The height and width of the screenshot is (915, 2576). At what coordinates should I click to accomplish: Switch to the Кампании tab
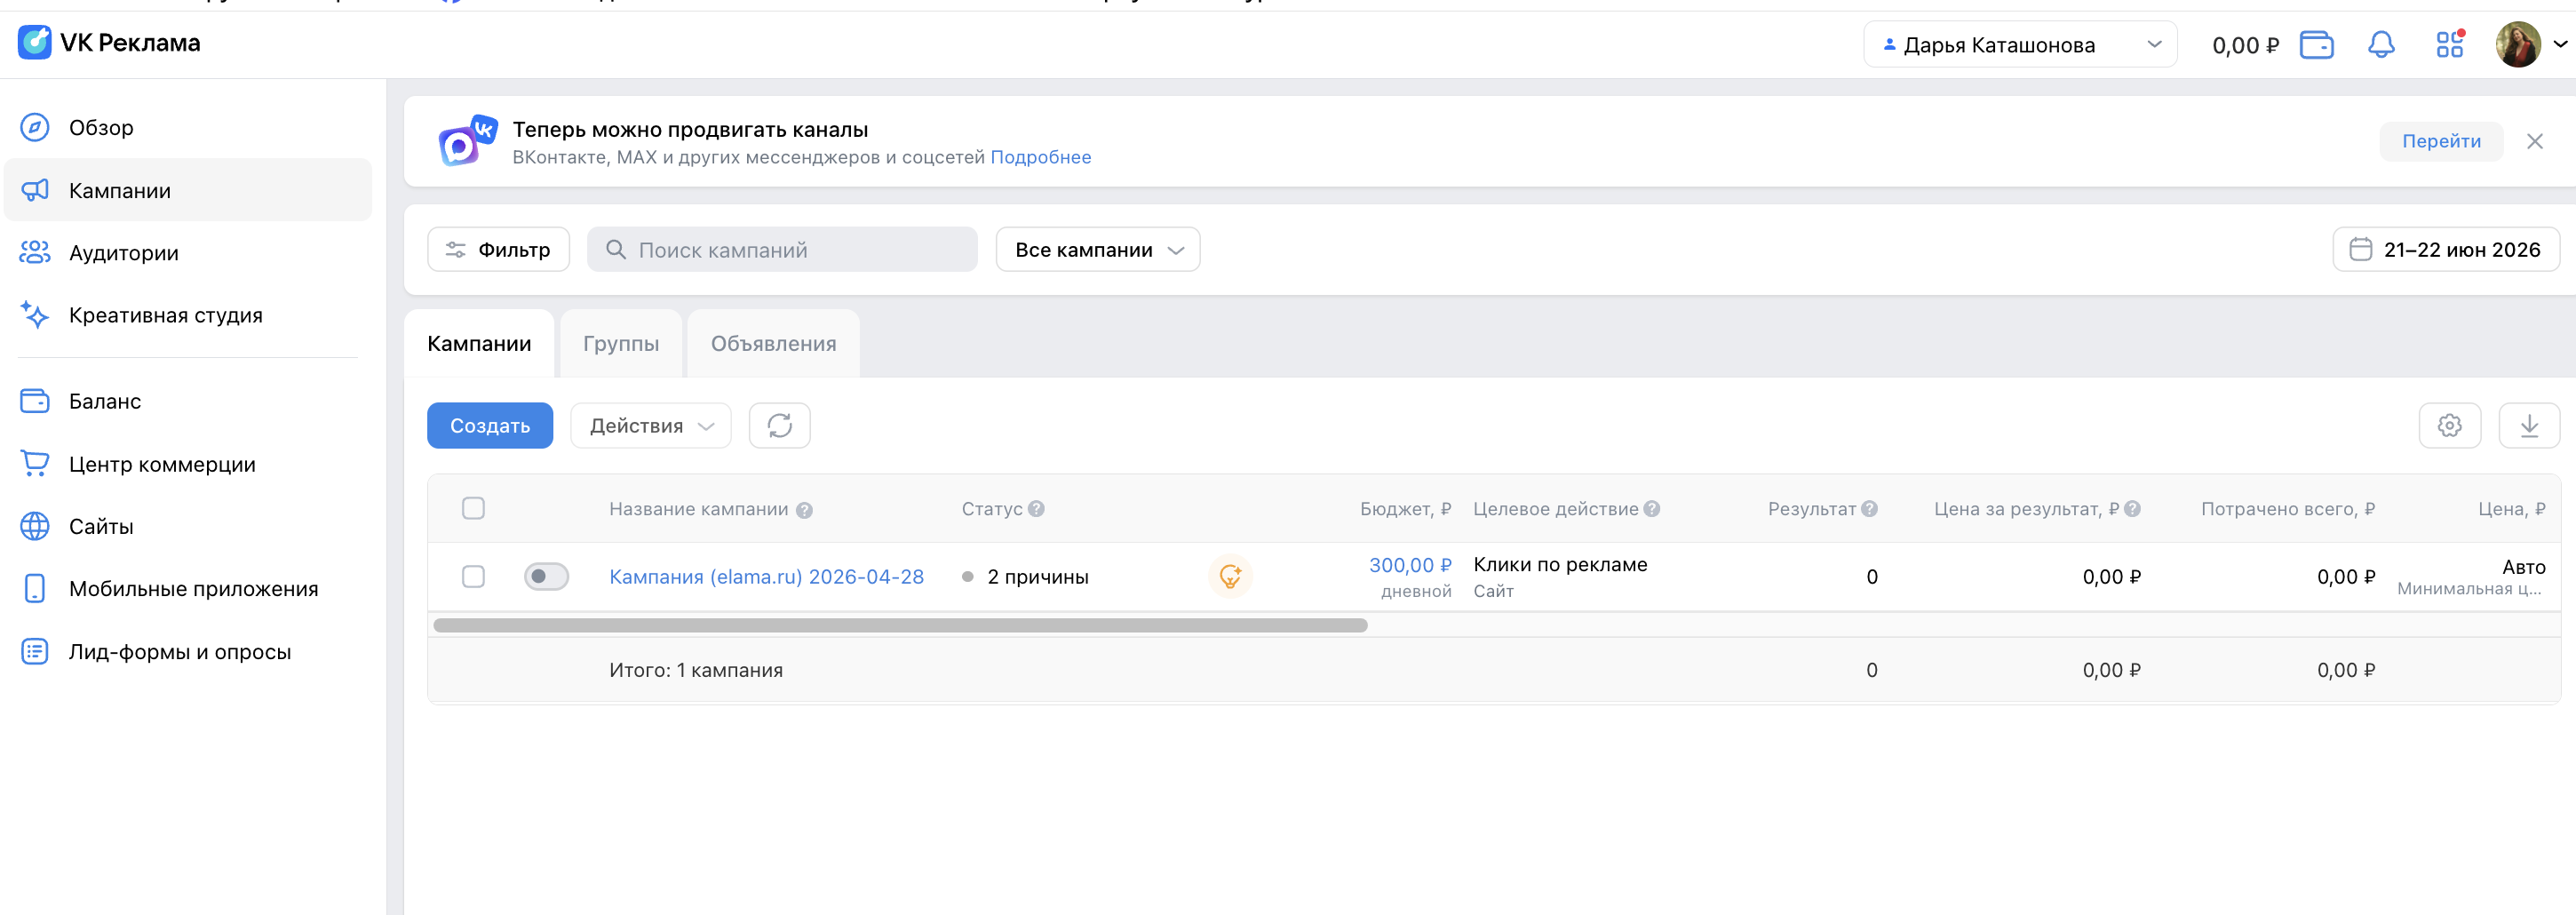(479, 344)
